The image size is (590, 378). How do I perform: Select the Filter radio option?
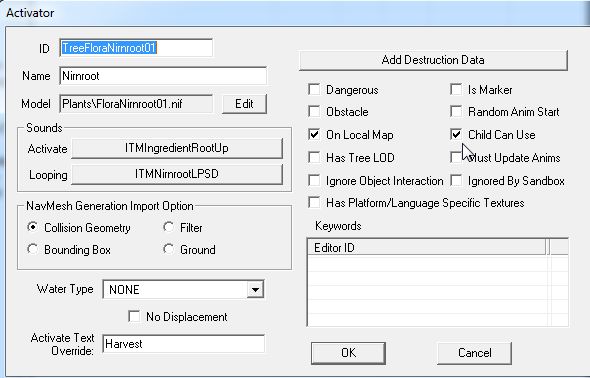[x=168, y=227]
